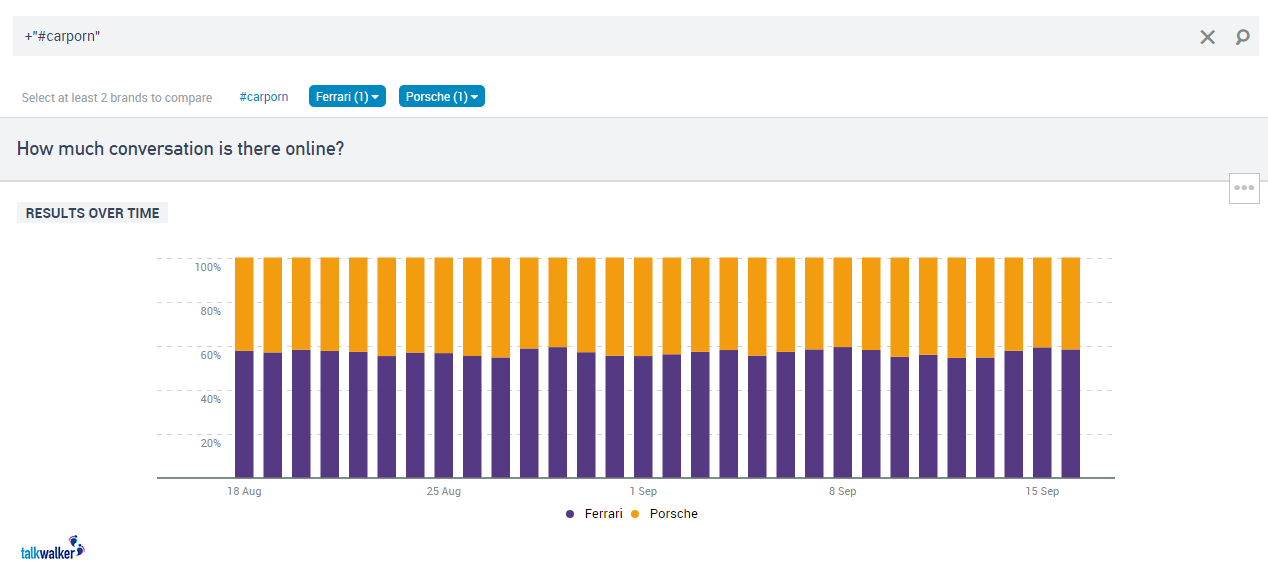The height and width of the screenshot is (573, 1268).
Task: Click the 25 Aug axis label
Action: [444, 491]
